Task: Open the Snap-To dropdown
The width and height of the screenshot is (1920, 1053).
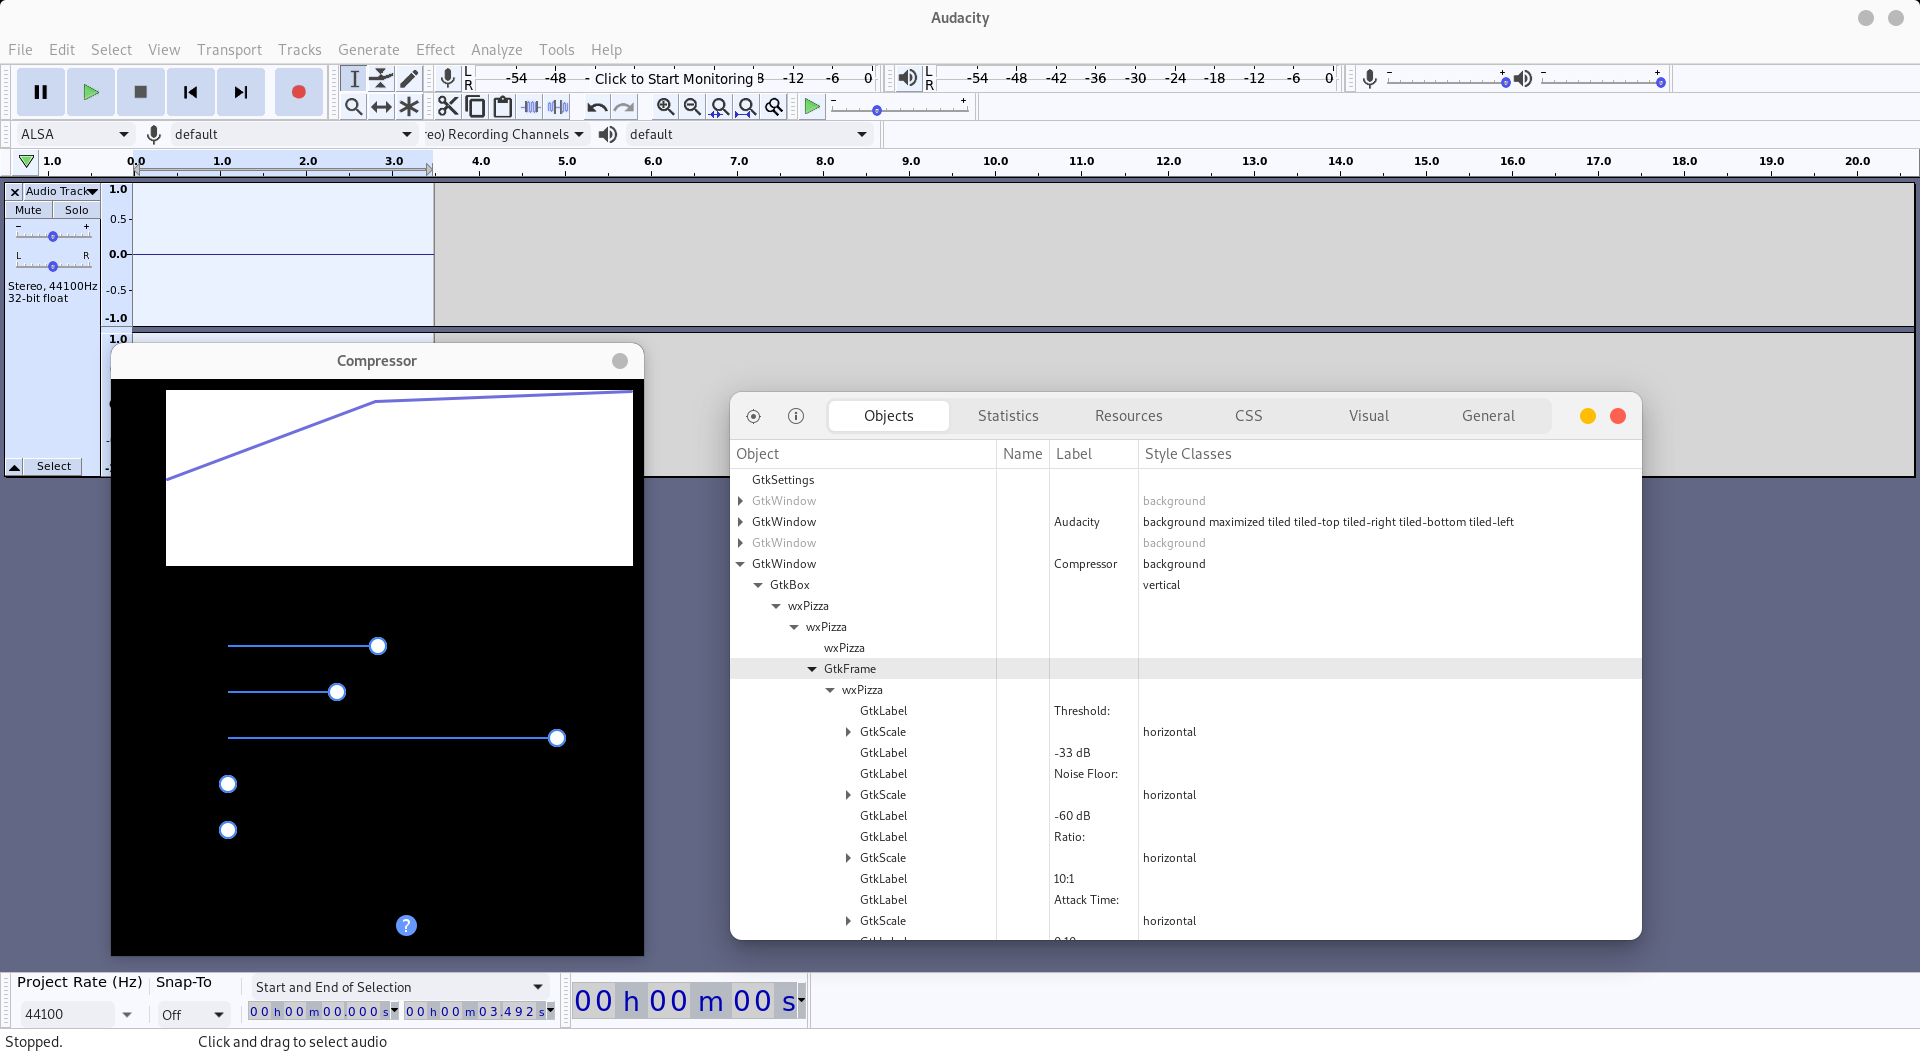Action: [x=193, y=1014]
